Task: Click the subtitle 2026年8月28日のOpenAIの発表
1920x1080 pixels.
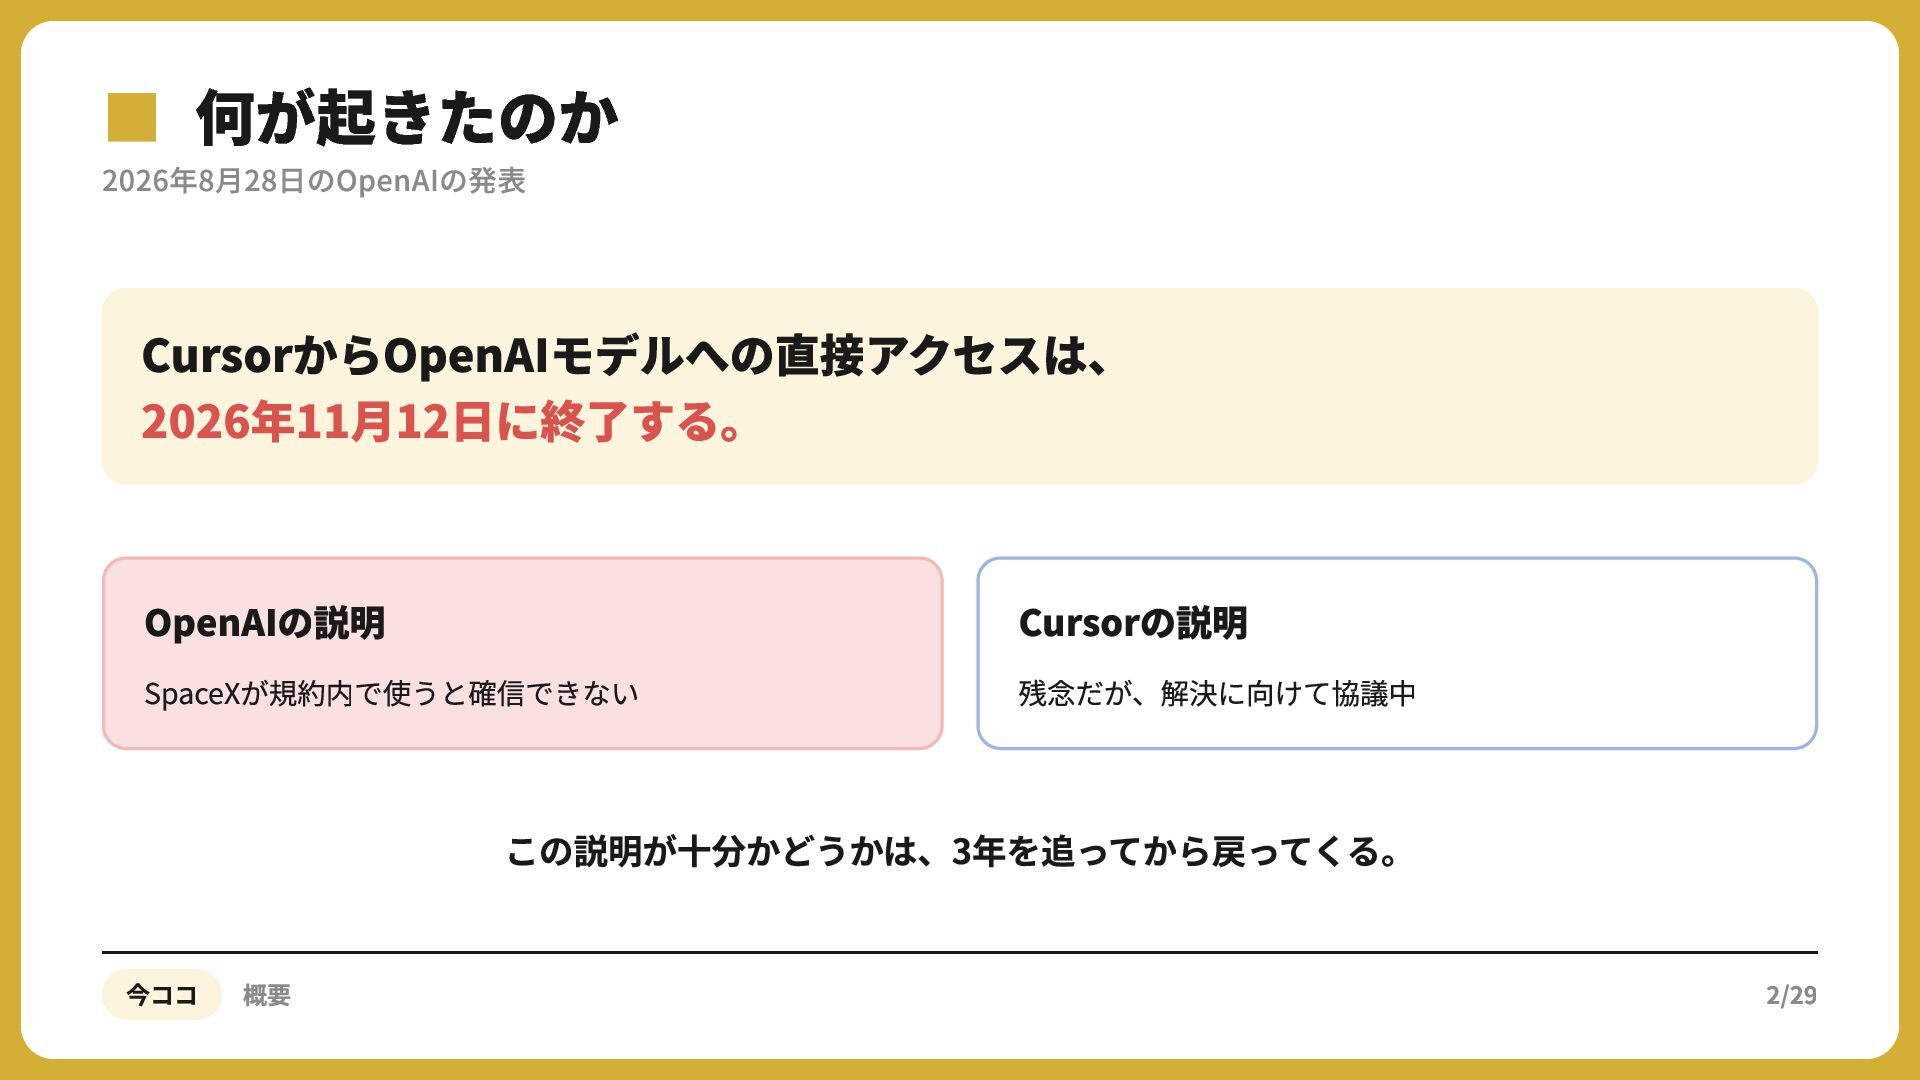Action: click(314, 181)
